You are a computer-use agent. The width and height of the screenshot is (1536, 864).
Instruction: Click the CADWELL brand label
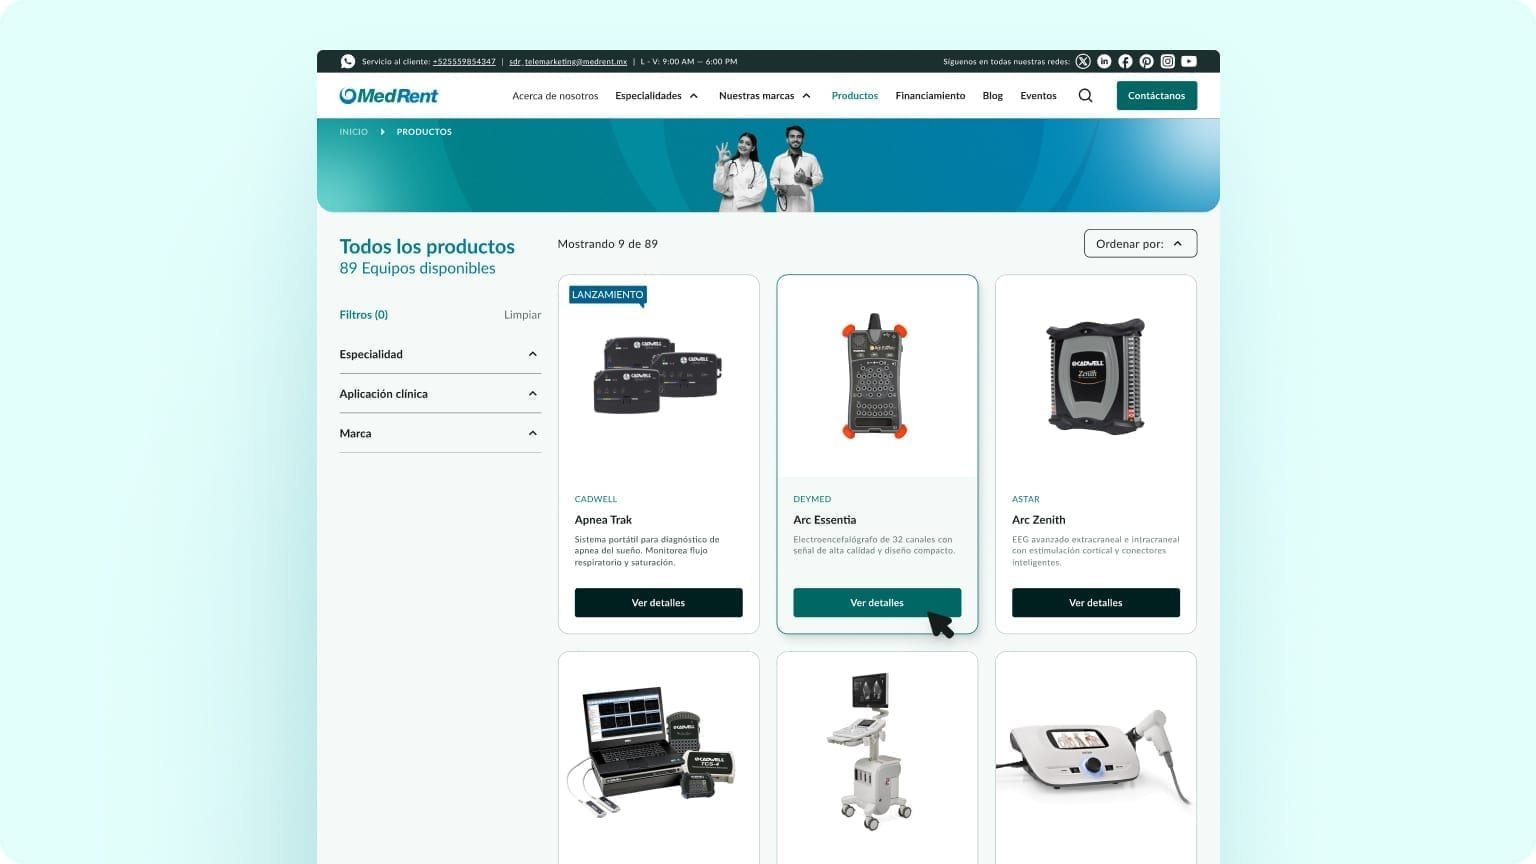point(596,499)
